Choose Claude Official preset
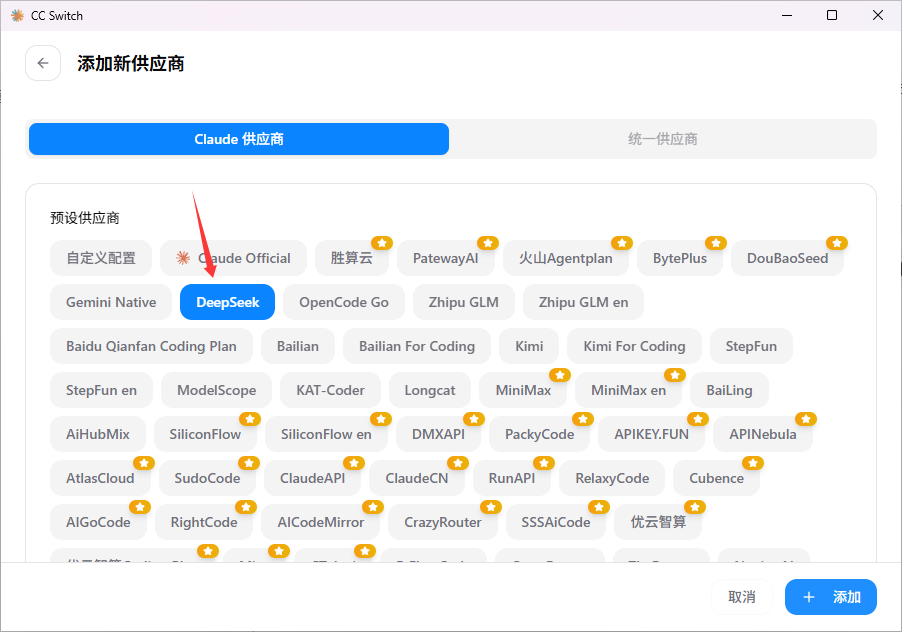 point(234,258)
